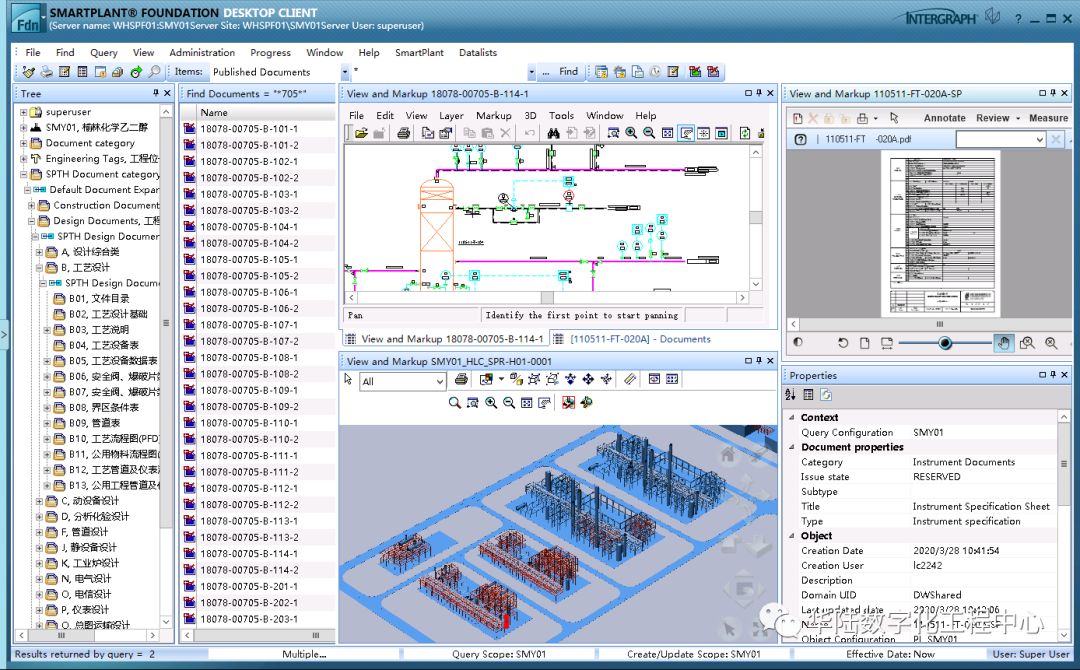Image resolution: width=1080 pixels, height=670 pixels.
Task: Open the 'All' filter dropdown in 3D viewer
Action: [x=439, y=381]
